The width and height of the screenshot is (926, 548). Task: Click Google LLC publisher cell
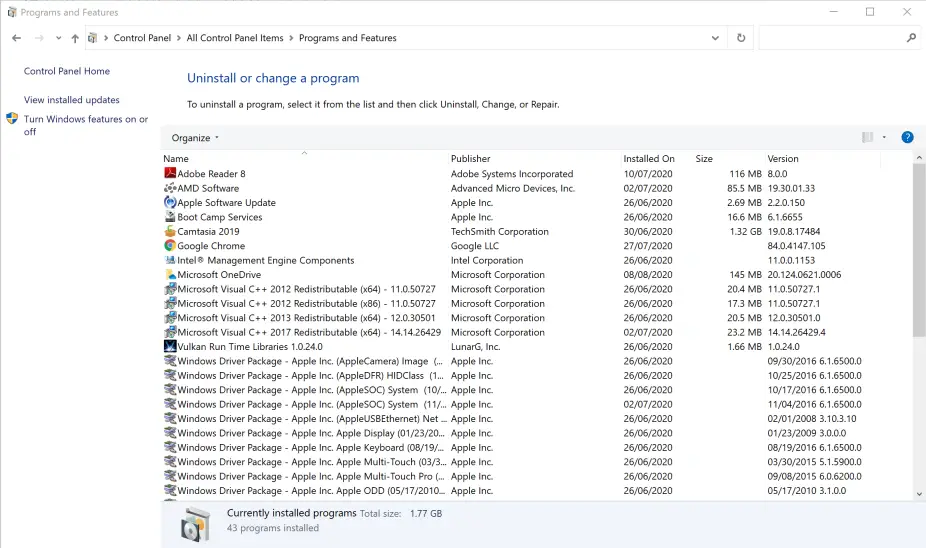click(475, 246)
